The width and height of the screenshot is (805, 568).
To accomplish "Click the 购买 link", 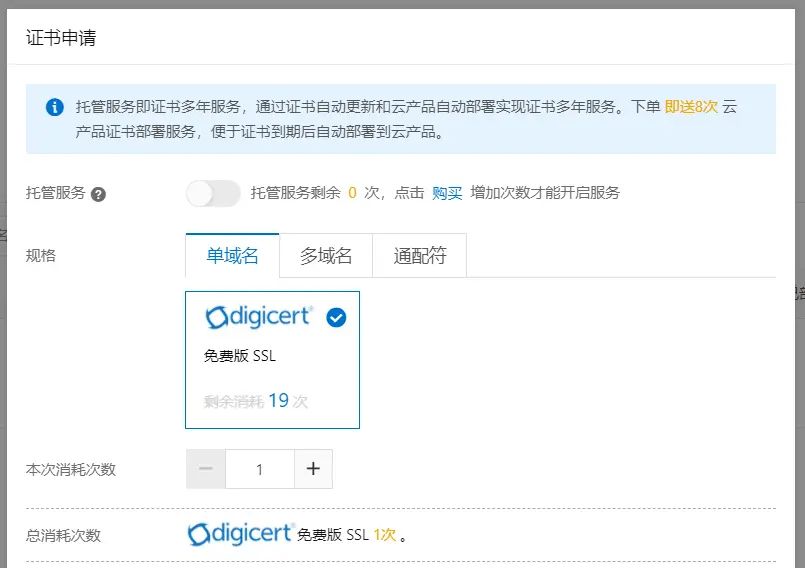I will (447, 193).
